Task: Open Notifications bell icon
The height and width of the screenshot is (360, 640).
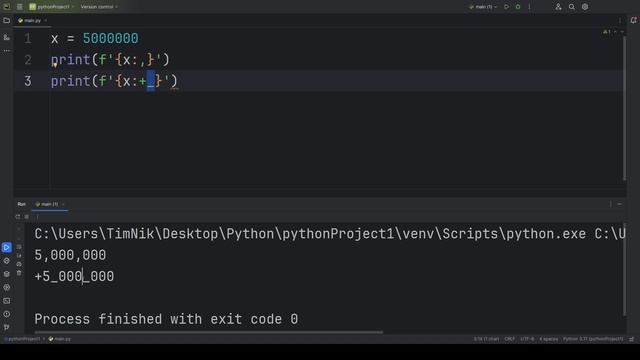Action: click(x=633, y=20)
